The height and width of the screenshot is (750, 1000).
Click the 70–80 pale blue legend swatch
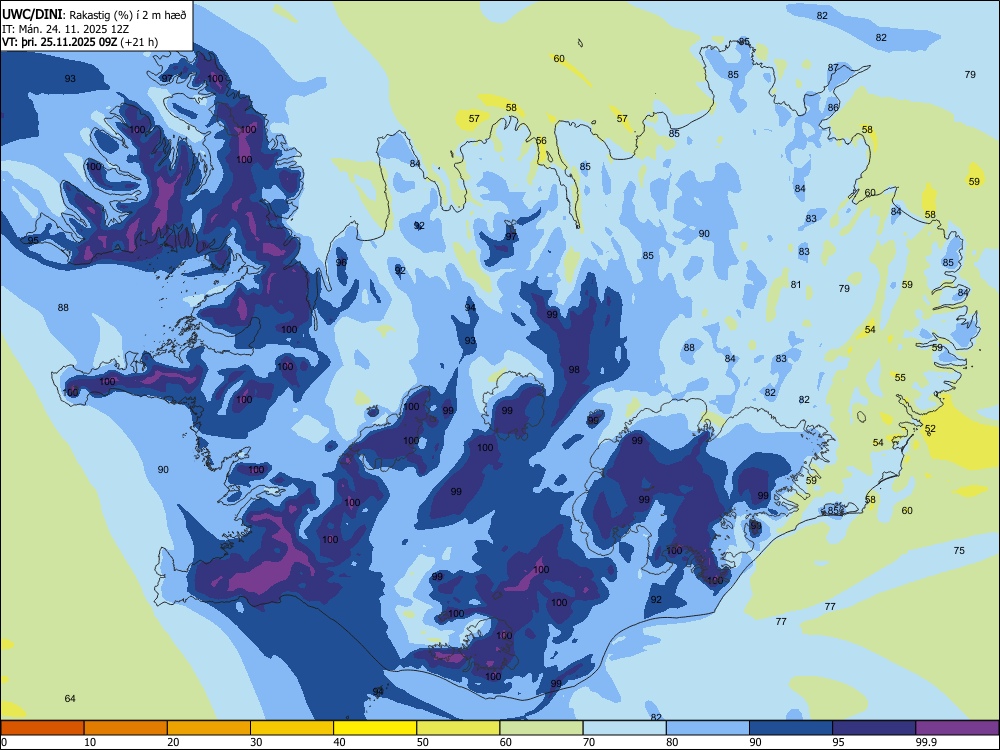624,728
